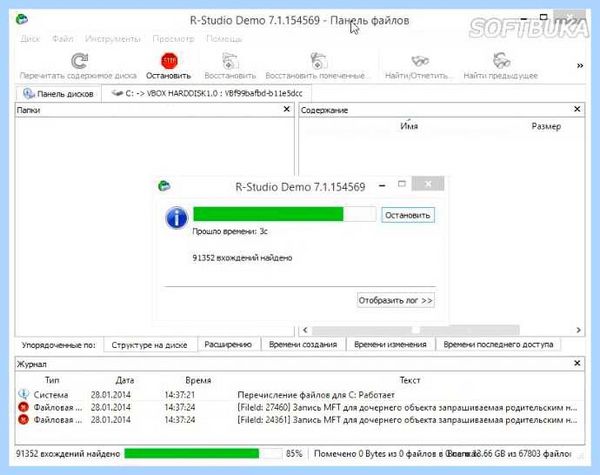Click the red error icon for FileId 24361
Viewport: 600px width, 475px height.
[x=23, y=420]
